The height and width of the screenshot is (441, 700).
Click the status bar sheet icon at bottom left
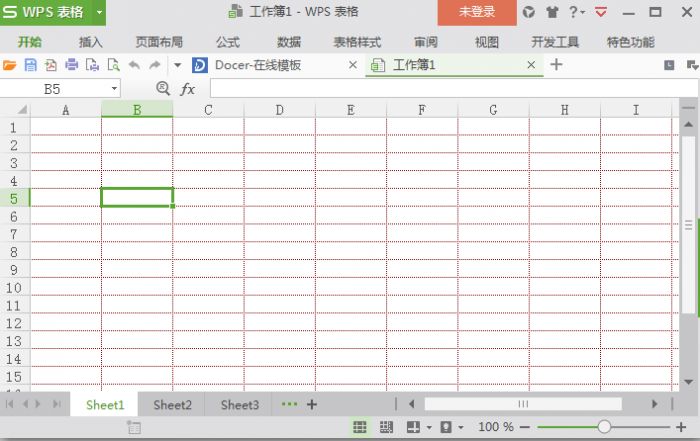(x=133, y=427)
